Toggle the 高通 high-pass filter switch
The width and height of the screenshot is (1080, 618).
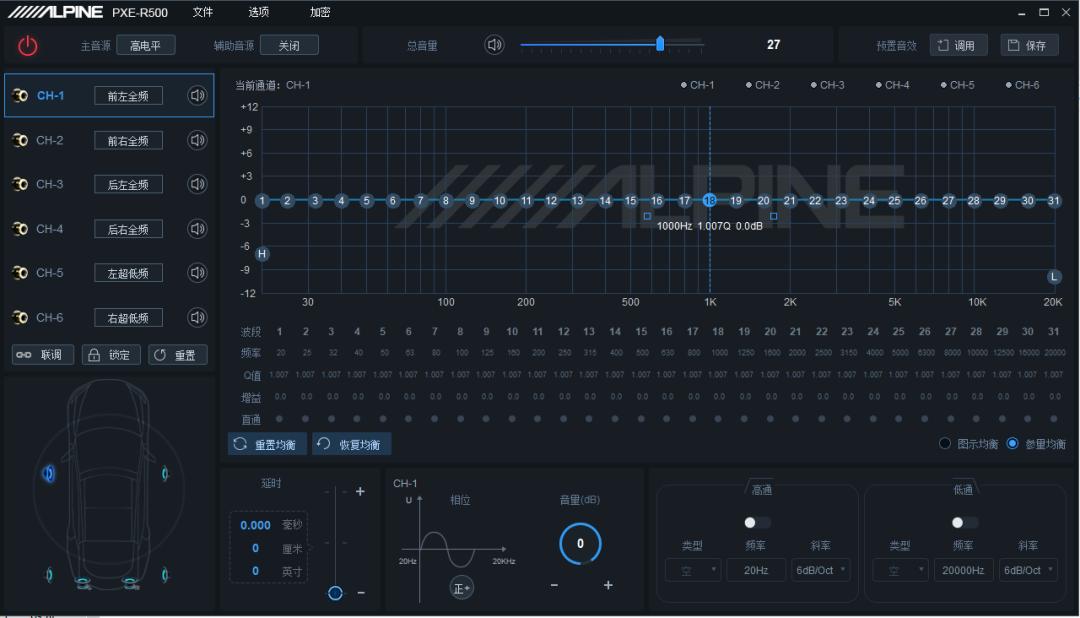[757, 522]
